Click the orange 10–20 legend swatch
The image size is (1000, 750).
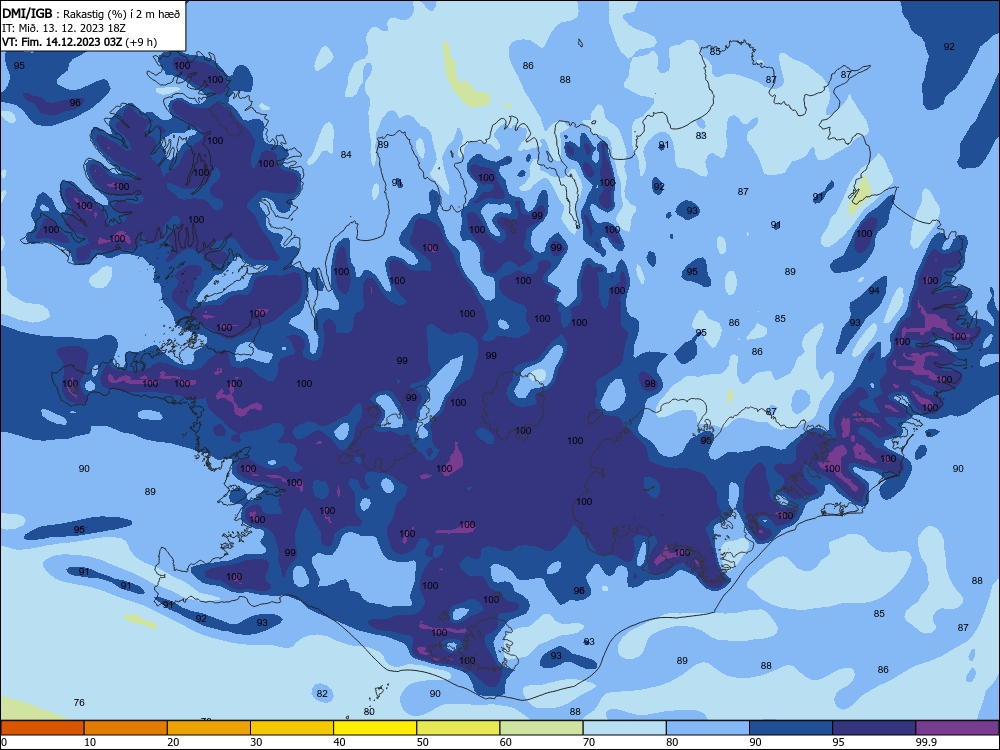point(126,728)
